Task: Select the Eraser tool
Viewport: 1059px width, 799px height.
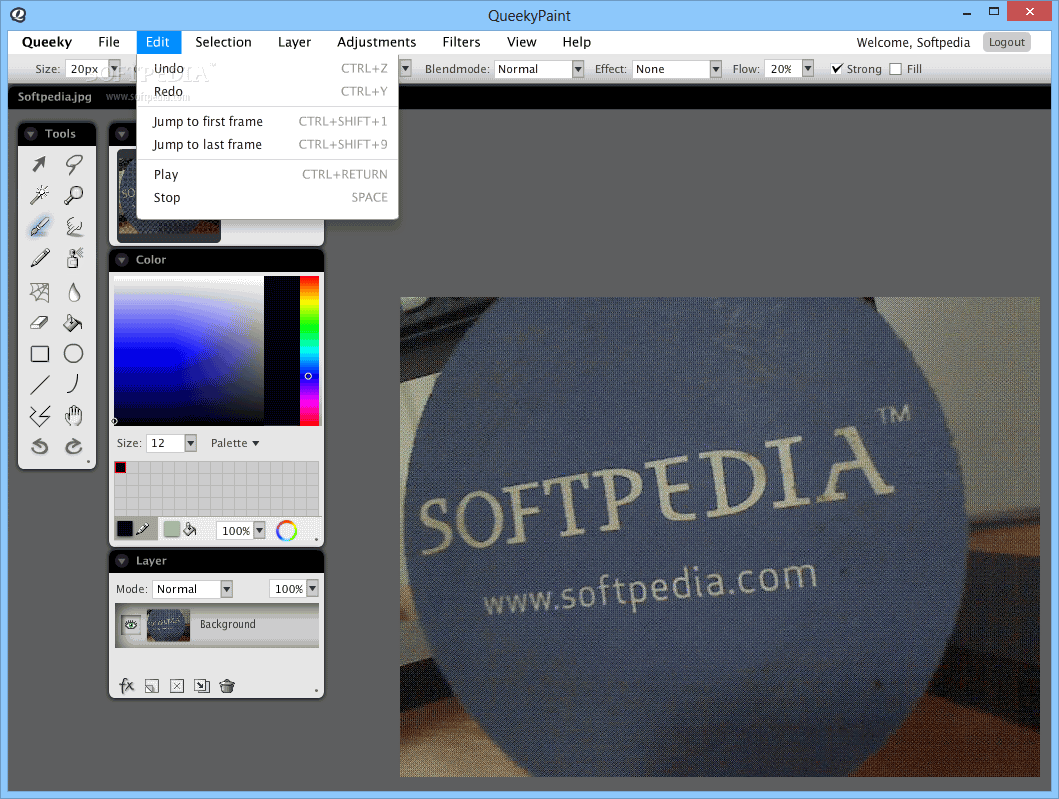Action: pos(39,323)
